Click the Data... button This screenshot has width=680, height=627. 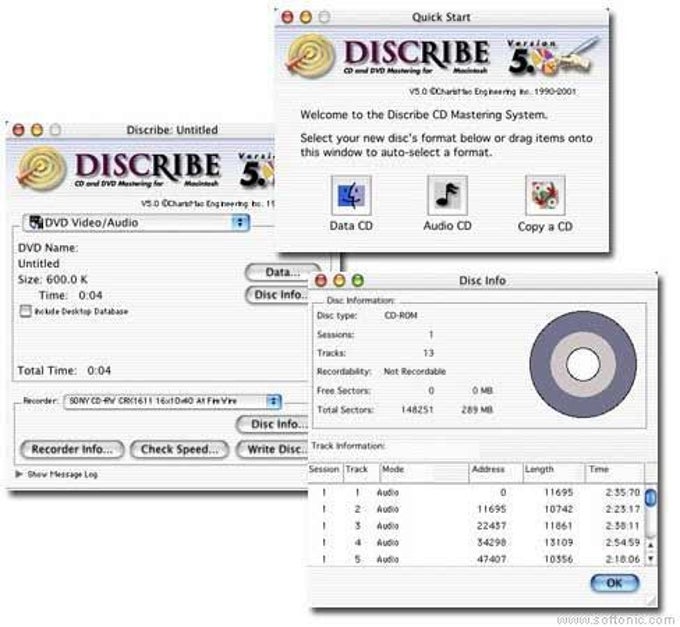click(282, 272)
